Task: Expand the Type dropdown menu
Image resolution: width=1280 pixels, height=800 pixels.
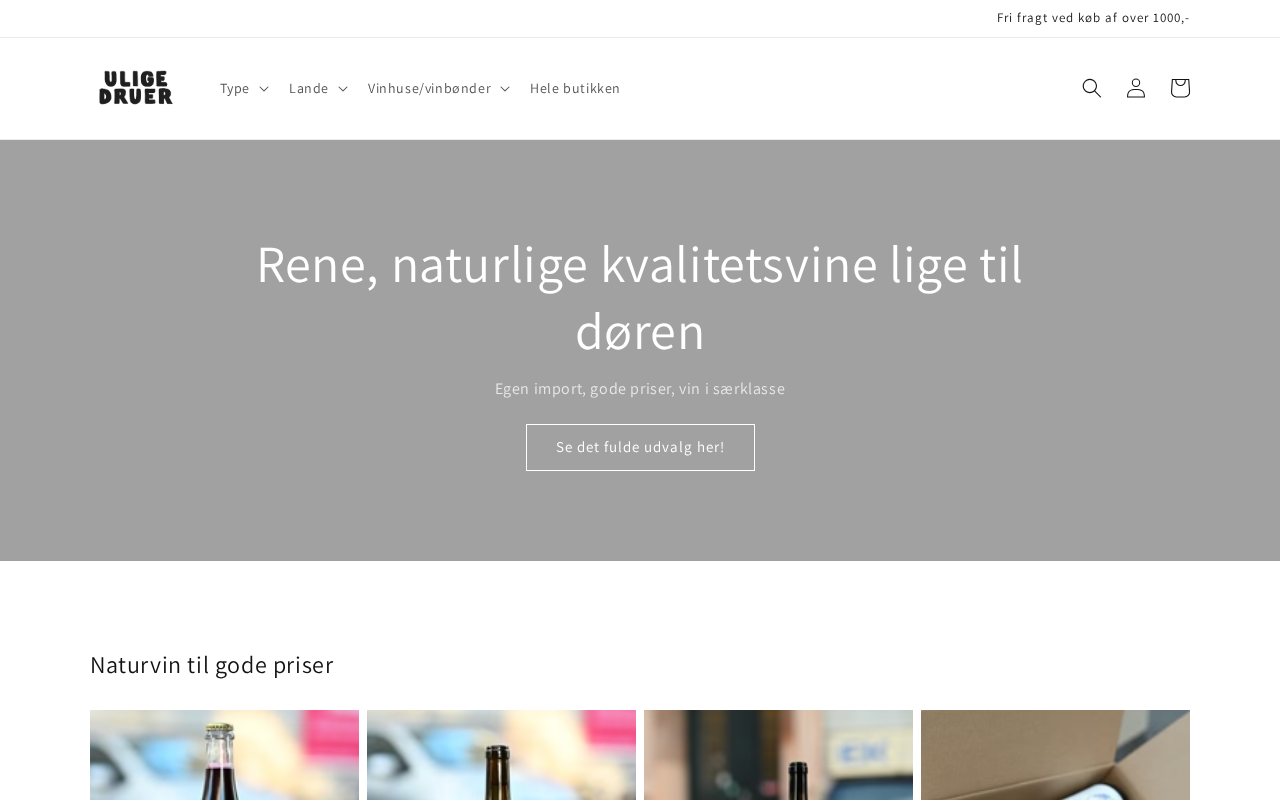Action: click(x=244, y=88)
